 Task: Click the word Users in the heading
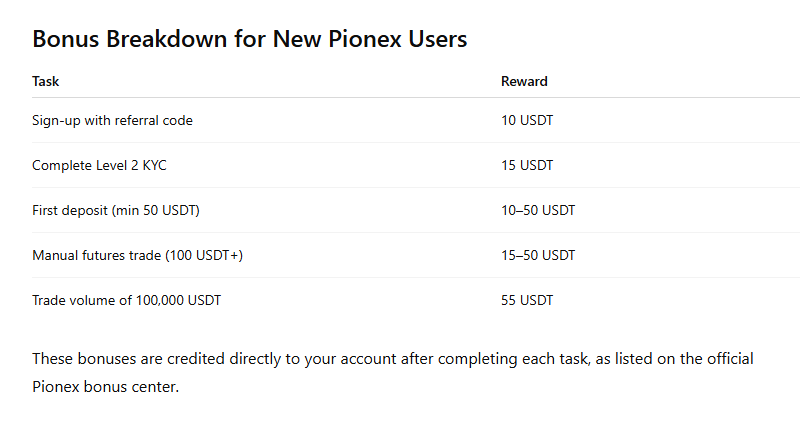438,39
